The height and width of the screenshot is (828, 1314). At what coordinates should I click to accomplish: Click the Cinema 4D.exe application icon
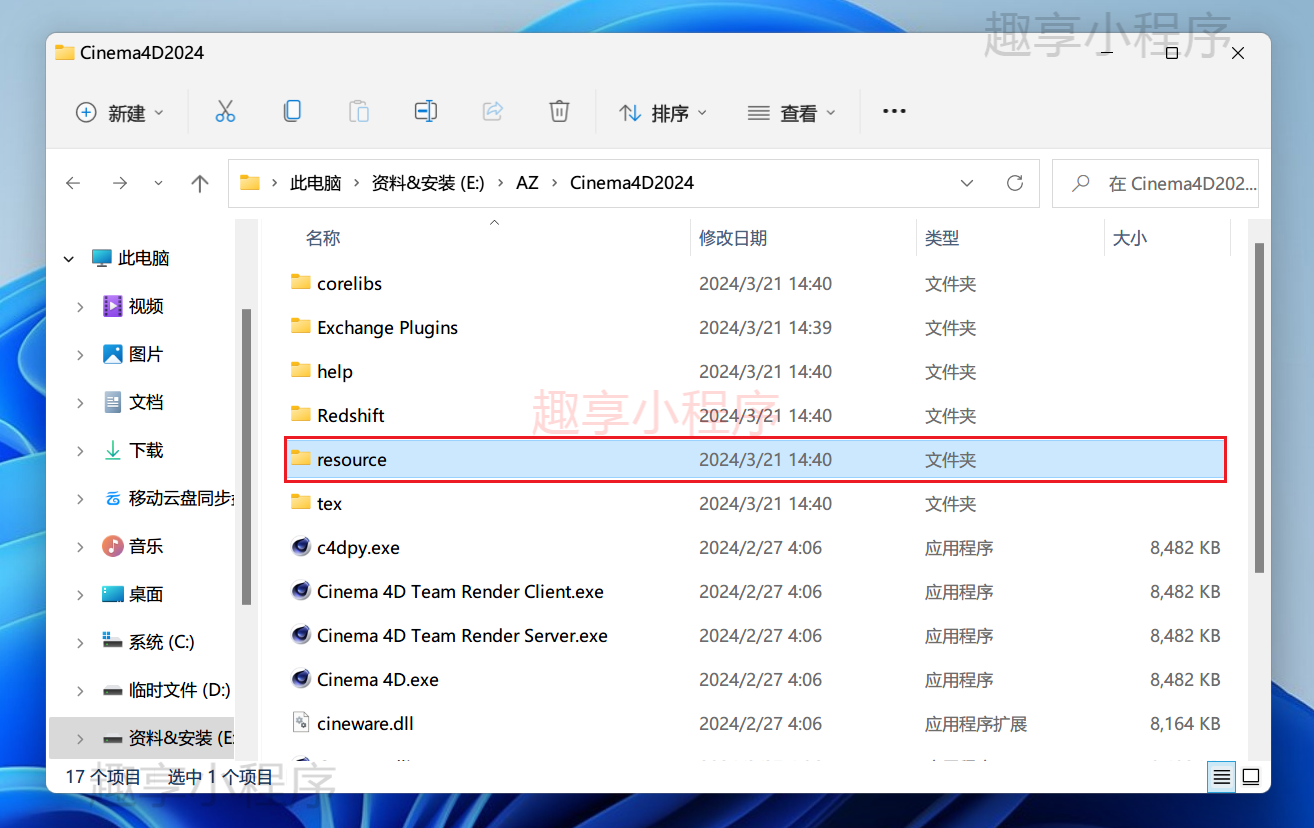(301, 679)
